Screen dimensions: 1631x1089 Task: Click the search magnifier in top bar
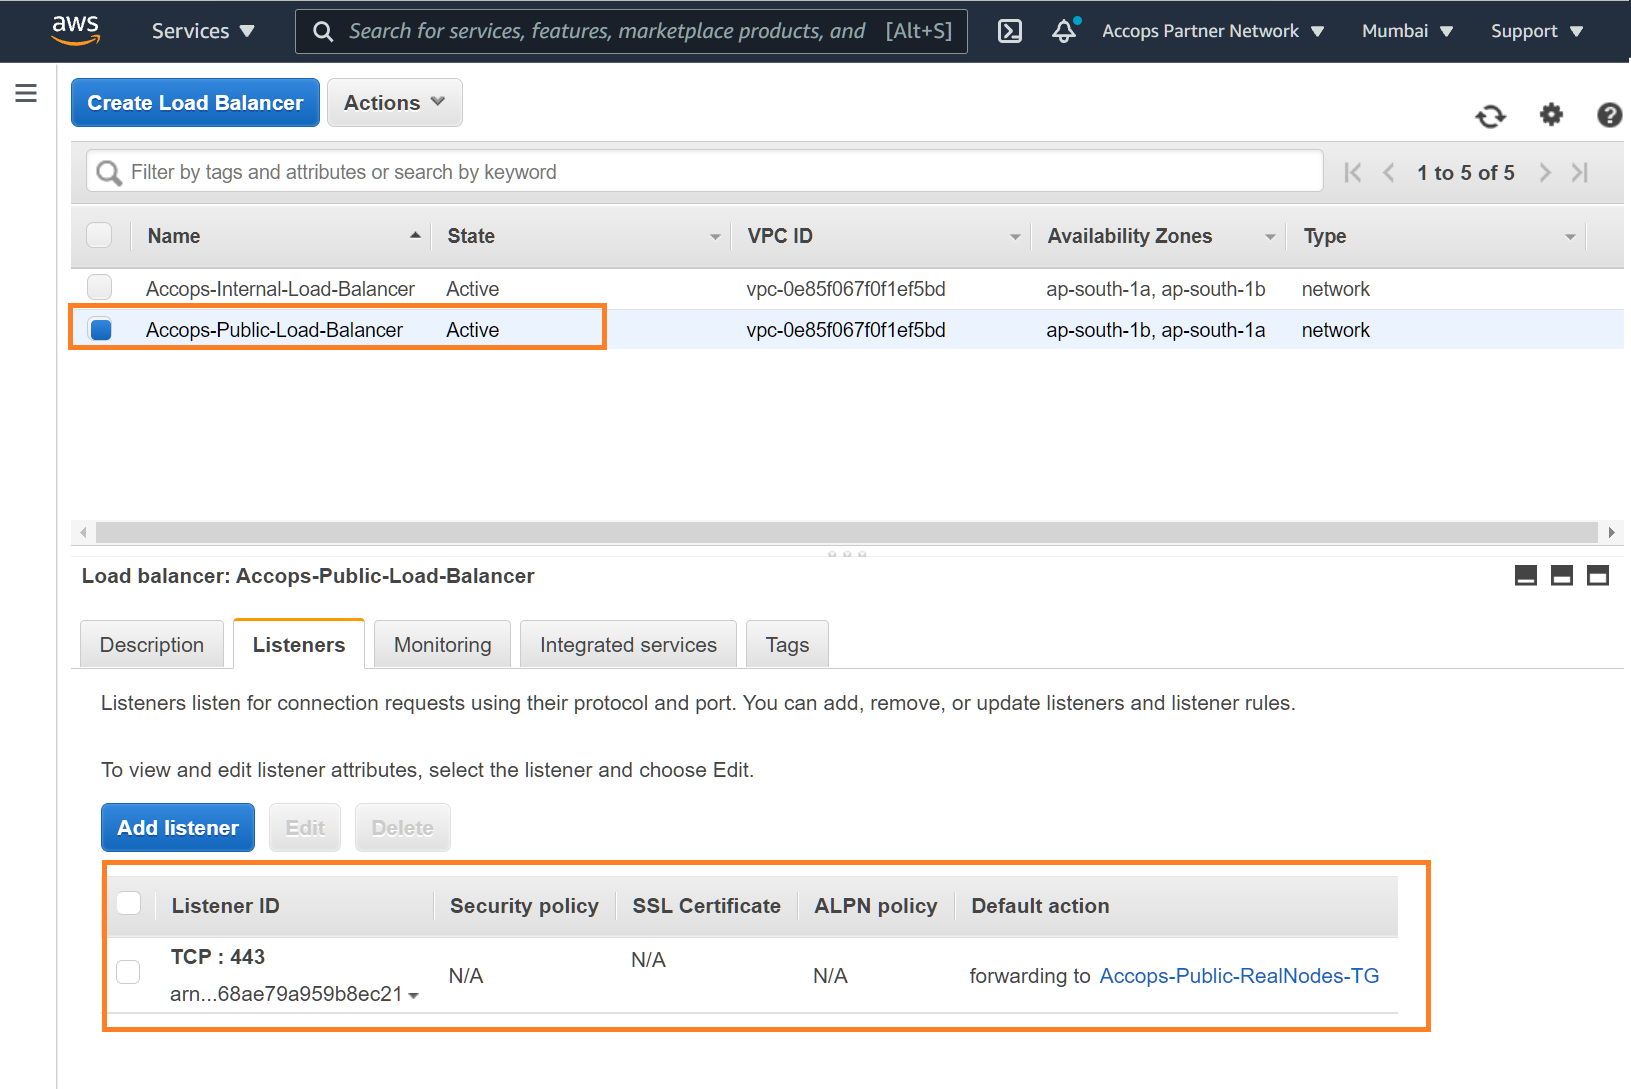pyautogui.click(x=323, y=31)
